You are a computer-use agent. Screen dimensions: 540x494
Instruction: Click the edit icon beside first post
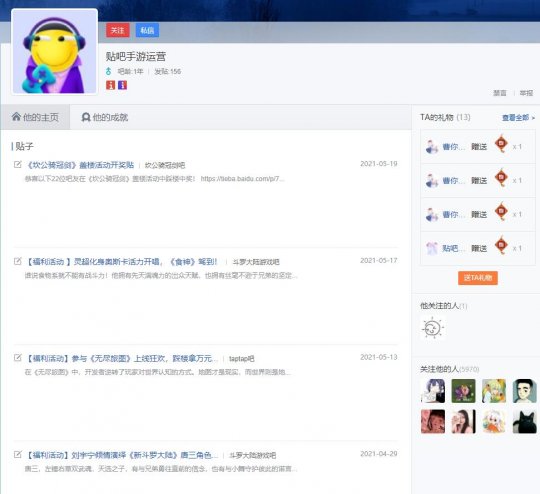(x=18, y=164)
